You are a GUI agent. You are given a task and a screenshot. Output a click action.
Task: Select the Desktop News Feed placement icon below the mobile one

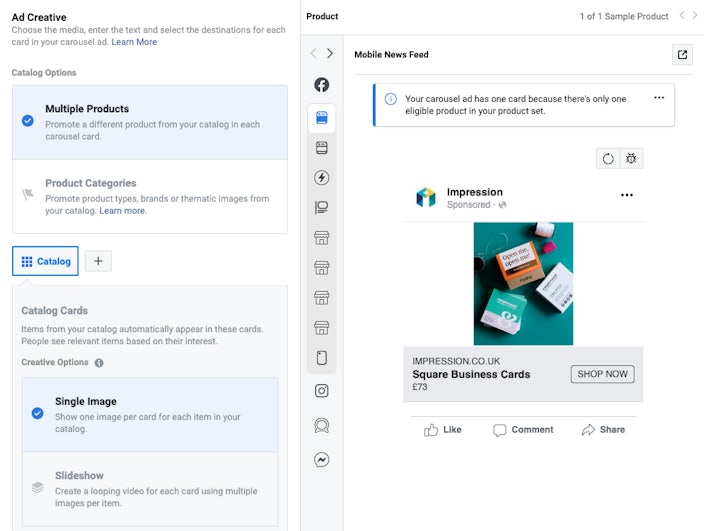tap(321, 148)
